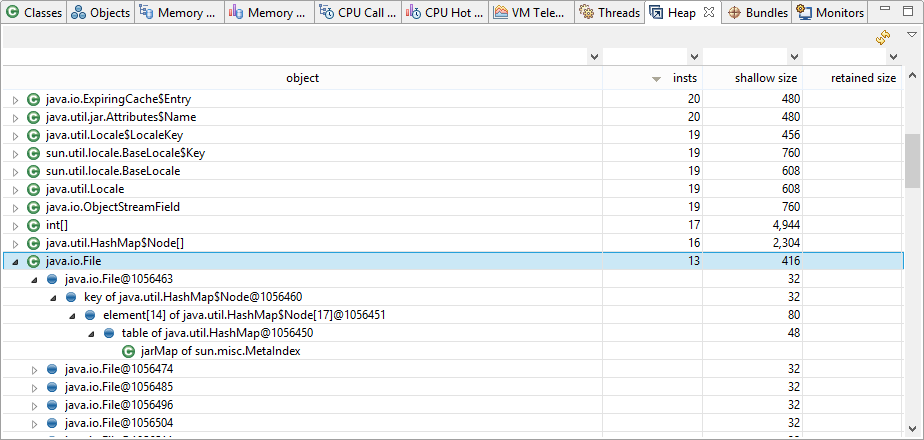Click the int[] class icon

33,225
